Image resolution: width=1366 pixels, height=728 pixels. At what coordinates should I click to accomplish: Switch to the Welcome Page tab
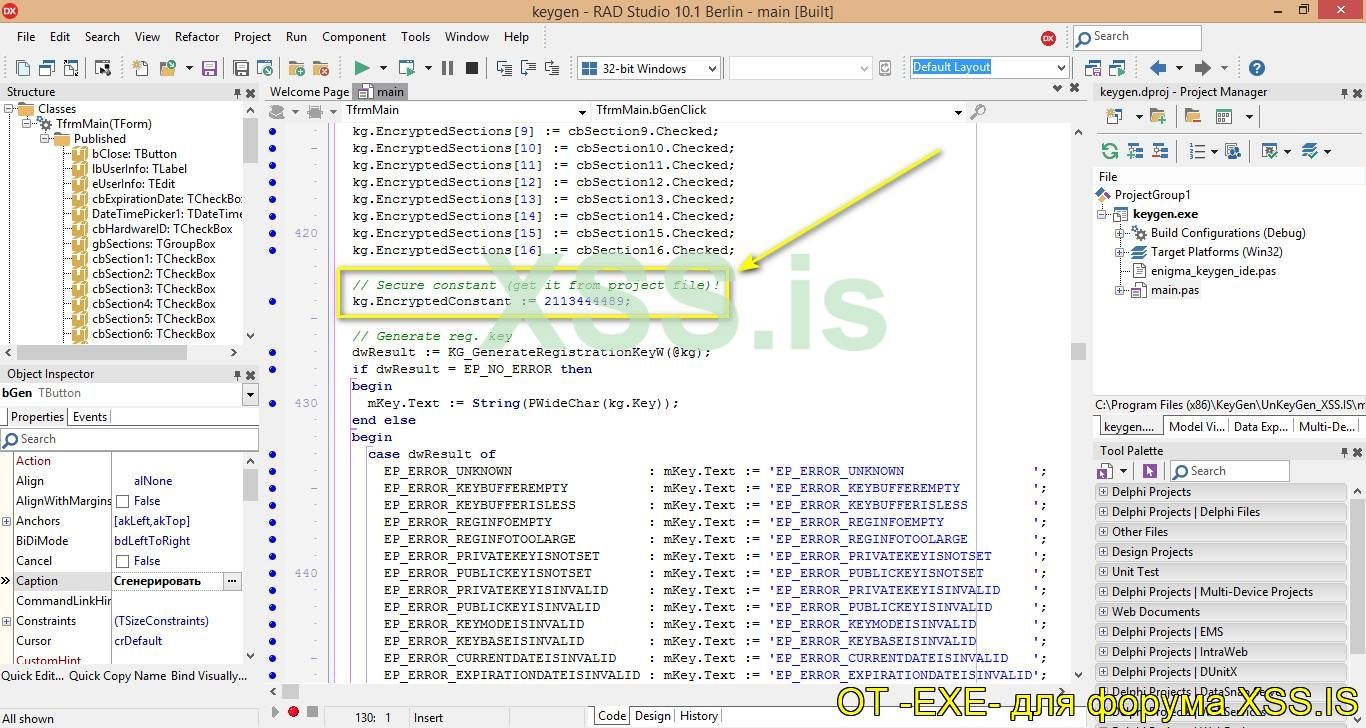point(309,92)
